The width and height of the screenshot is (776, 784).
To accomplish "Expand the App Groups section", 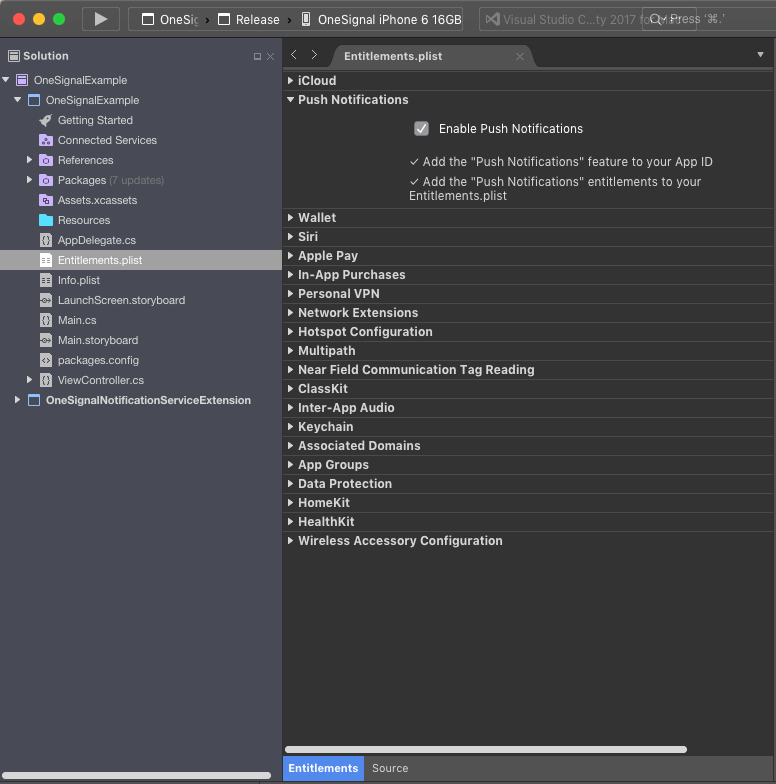I will pos(290,464).
